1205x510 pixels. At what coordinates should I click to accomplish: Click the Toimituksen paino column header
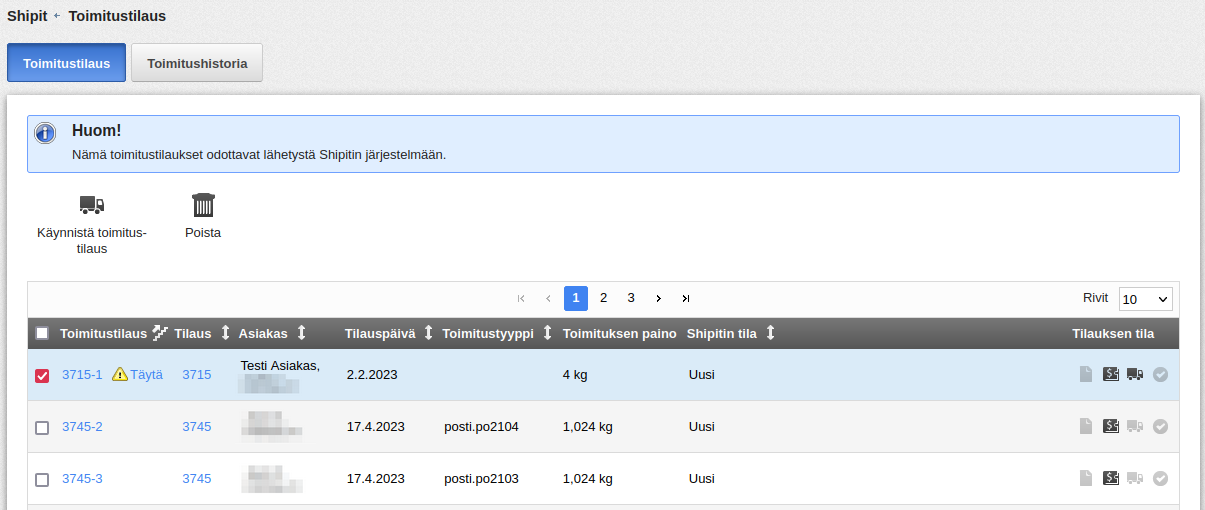[x=620, y=333]
